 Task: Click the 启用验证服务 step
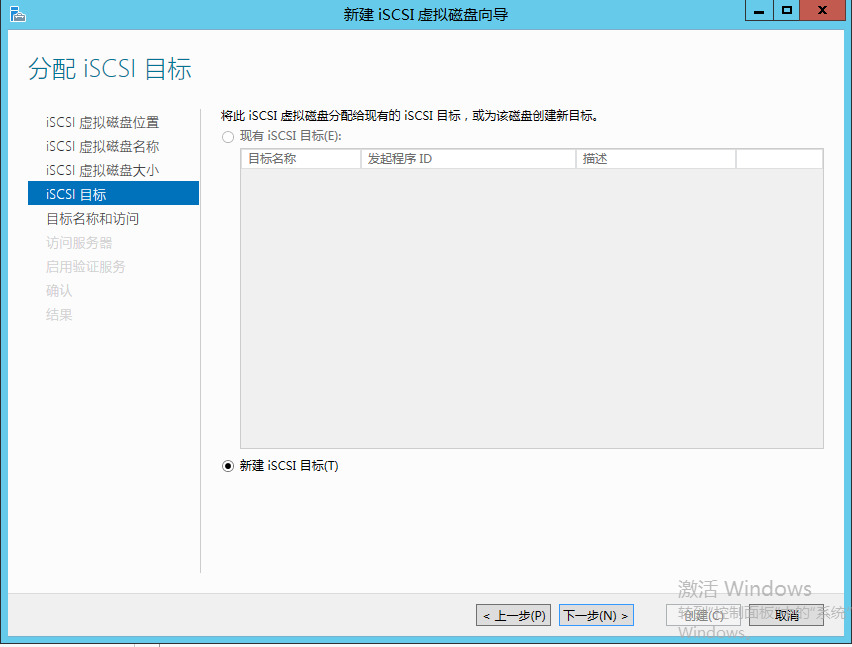pyautogui.click(x=86, y=266)
